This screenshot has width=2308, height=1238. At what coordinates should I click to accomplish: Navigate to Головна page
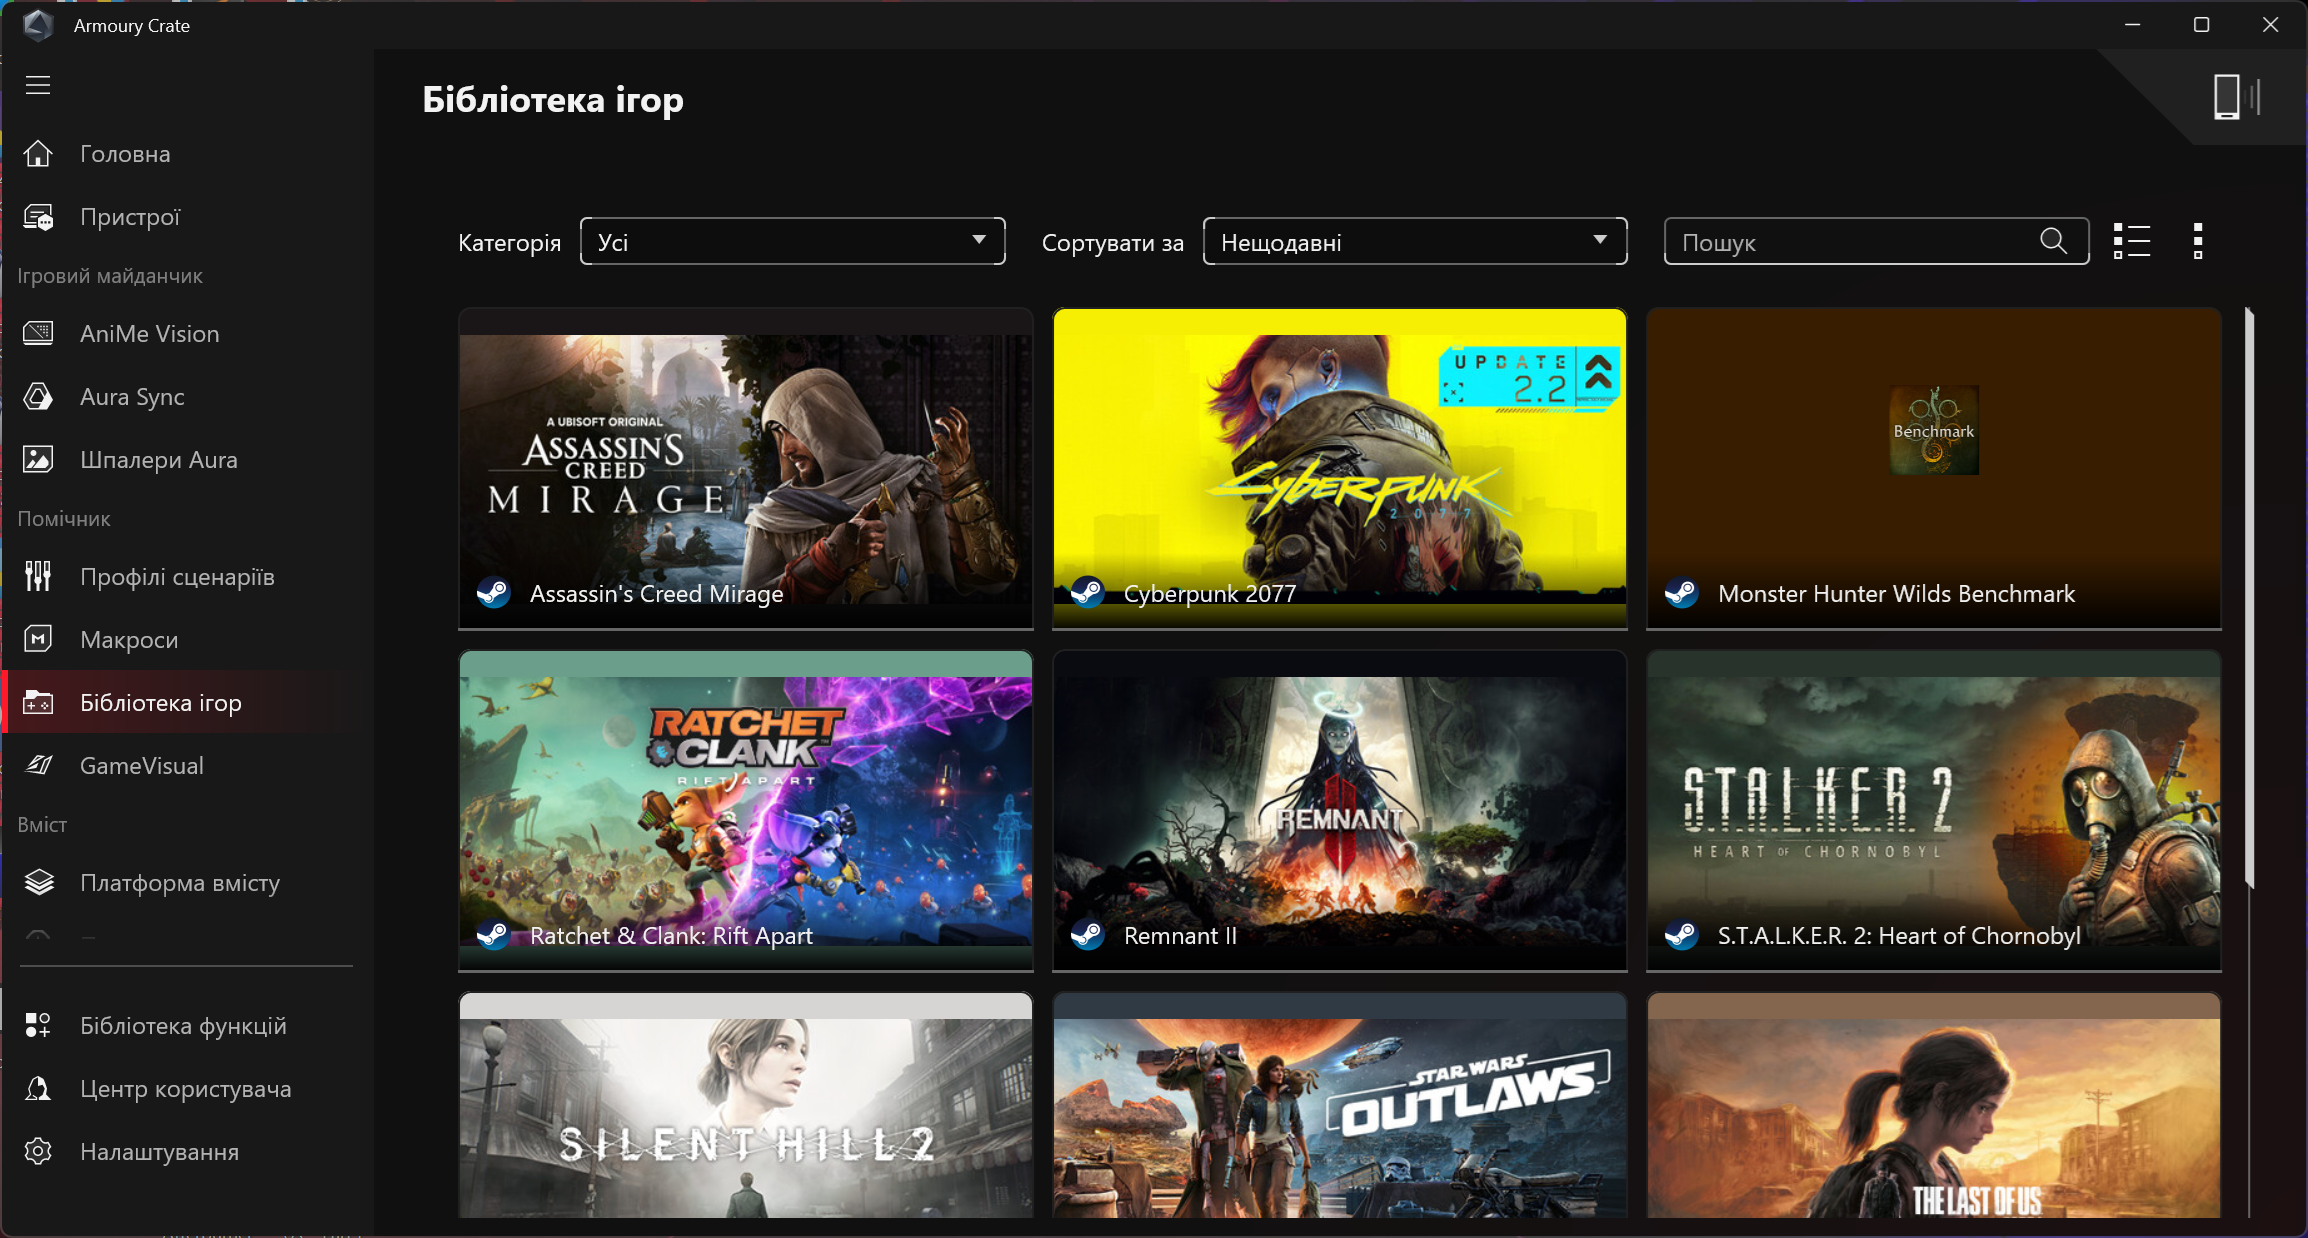(125, 154)
